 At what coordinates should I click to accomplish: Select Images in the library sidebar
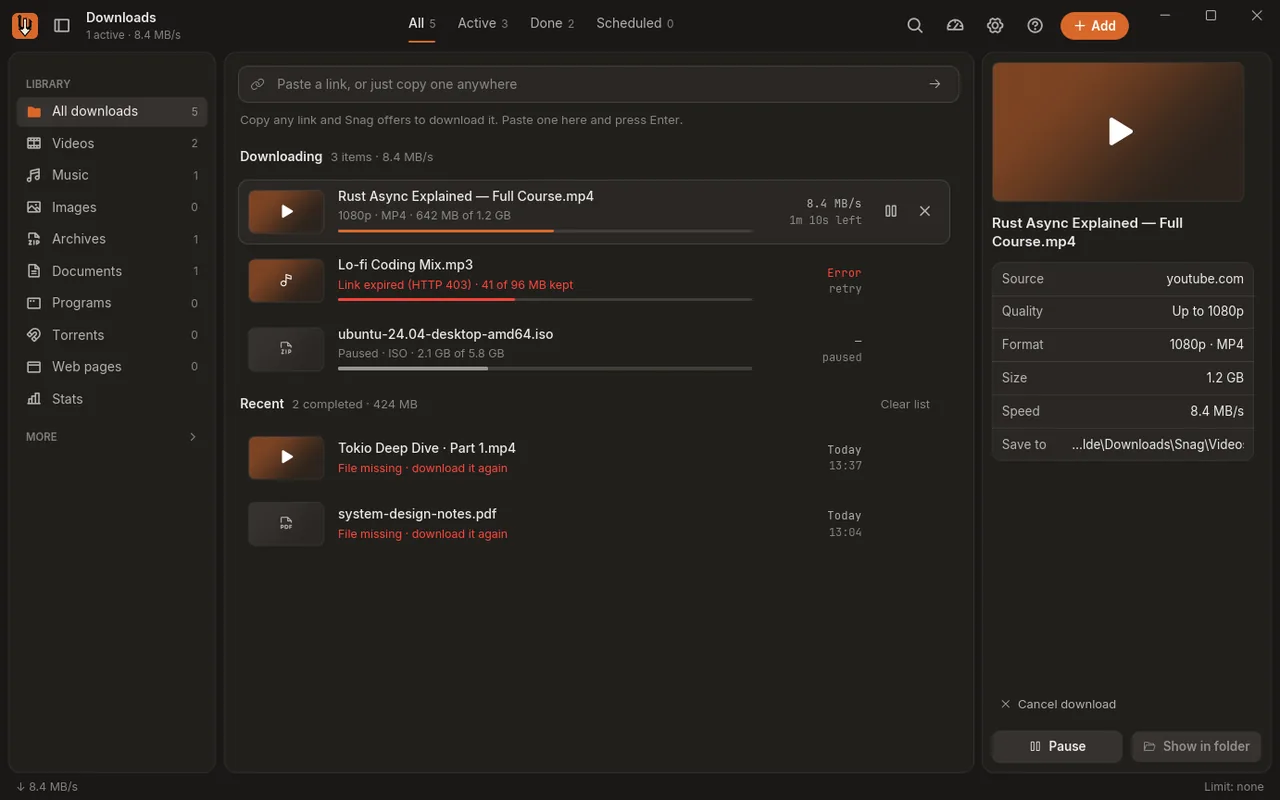tap(112, 207)
